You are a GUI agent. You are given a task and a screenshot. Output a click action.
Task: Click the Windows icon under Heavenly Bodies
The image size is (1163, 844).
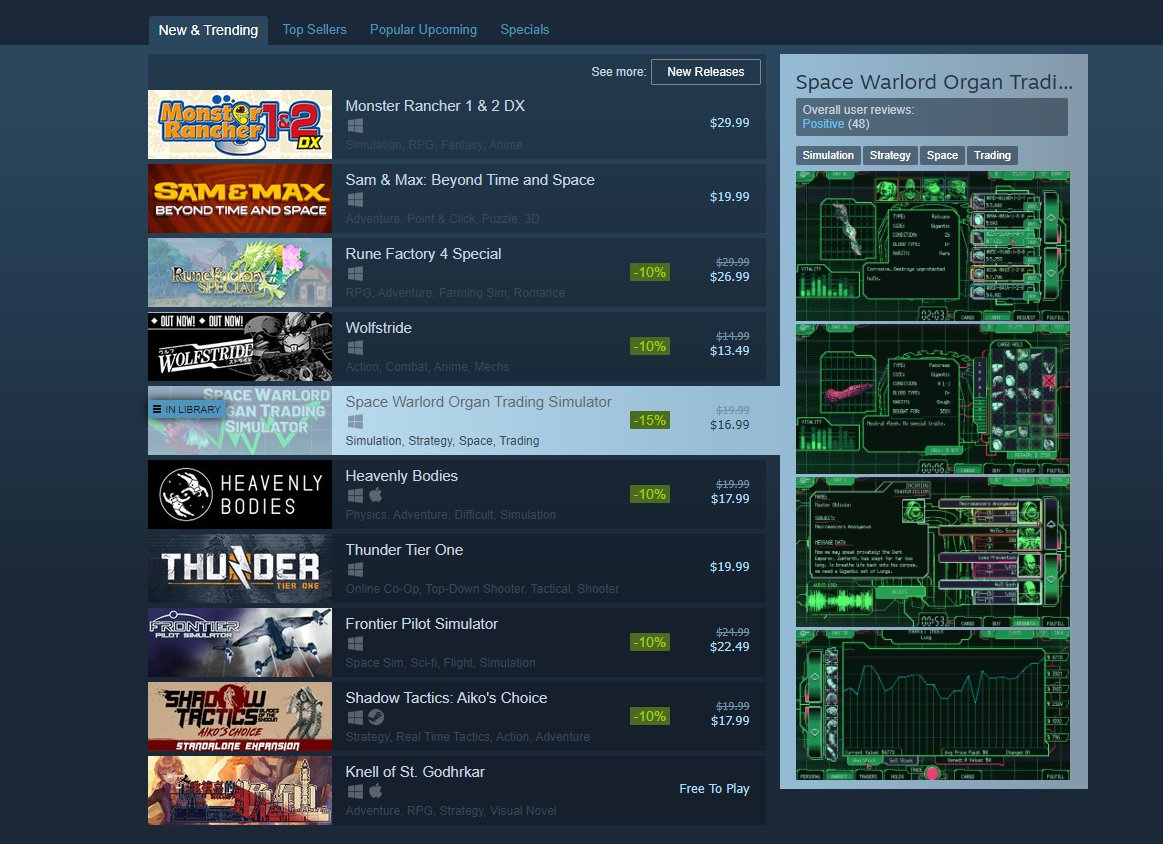(x=355, y=495)
